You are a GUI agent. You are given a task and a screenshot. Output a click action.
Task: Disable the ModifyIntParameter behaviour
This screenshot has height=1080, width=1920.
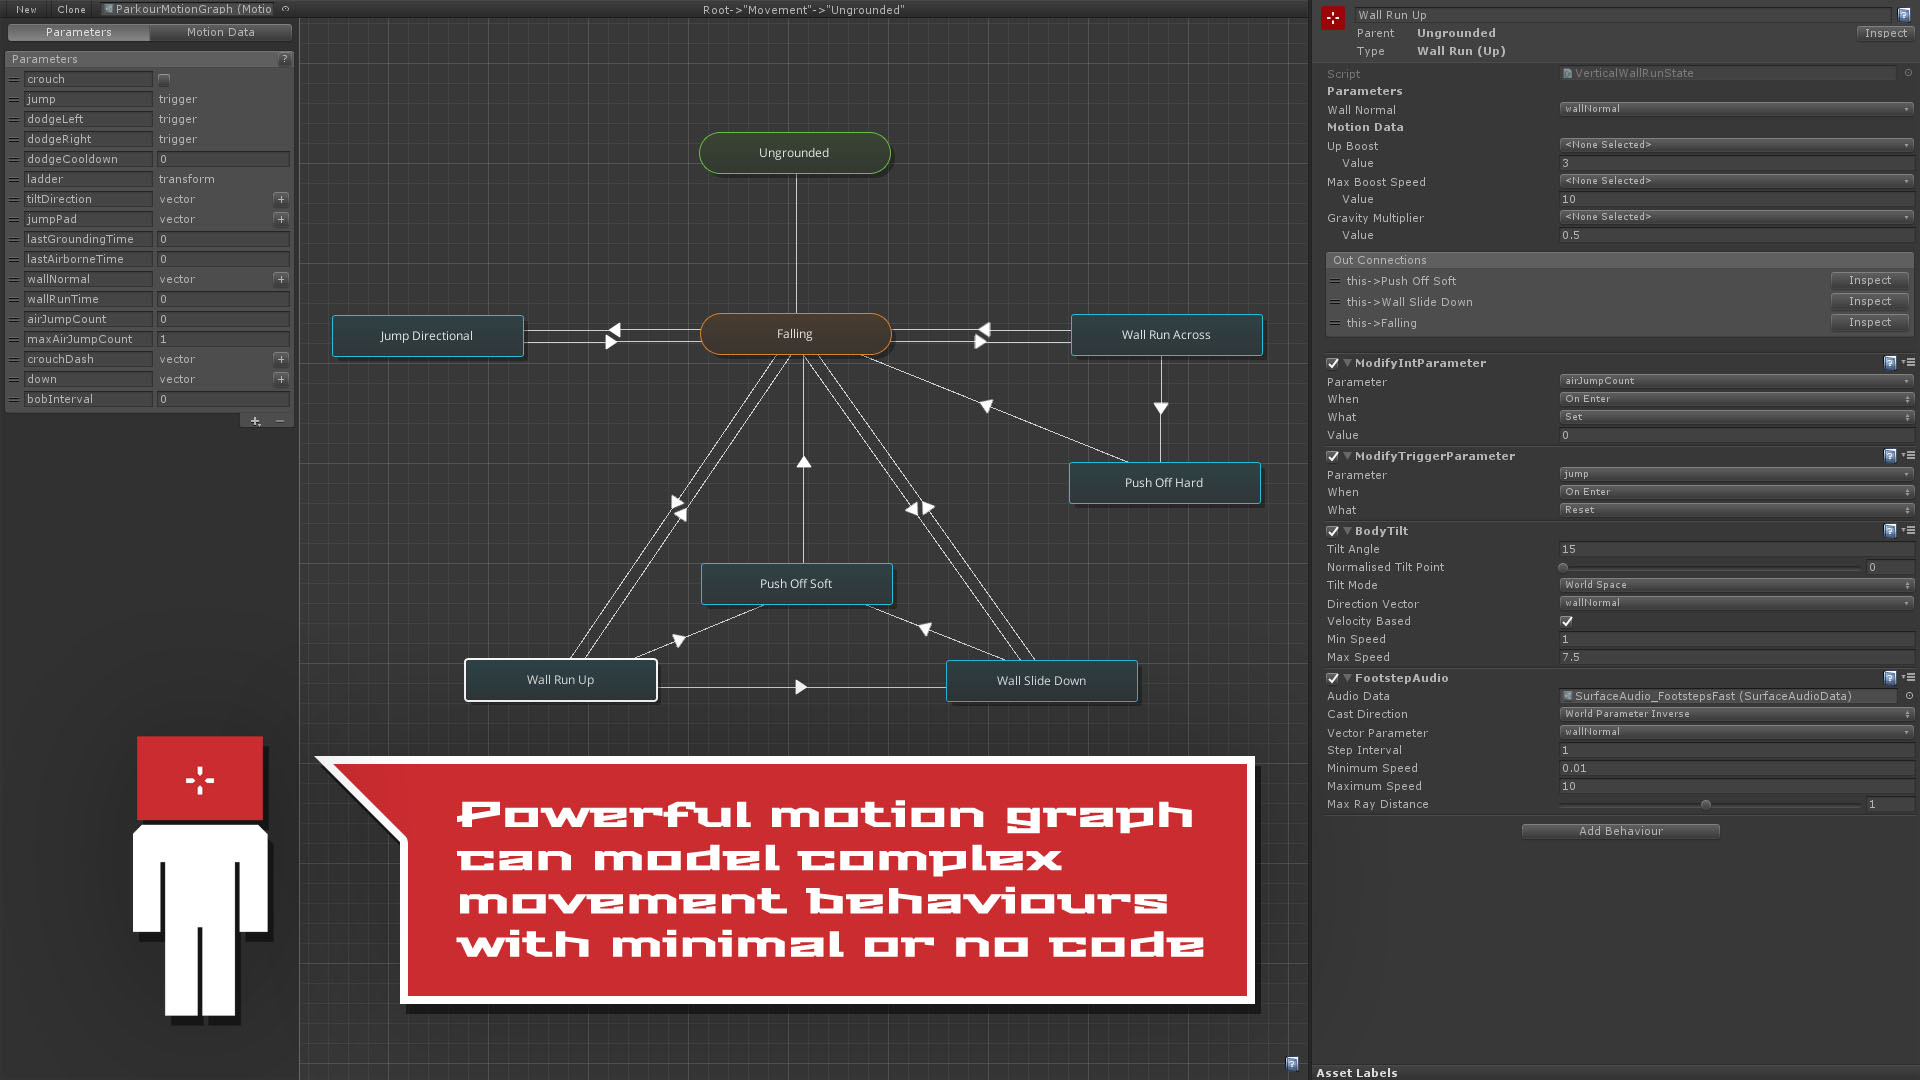[1332, 363]
